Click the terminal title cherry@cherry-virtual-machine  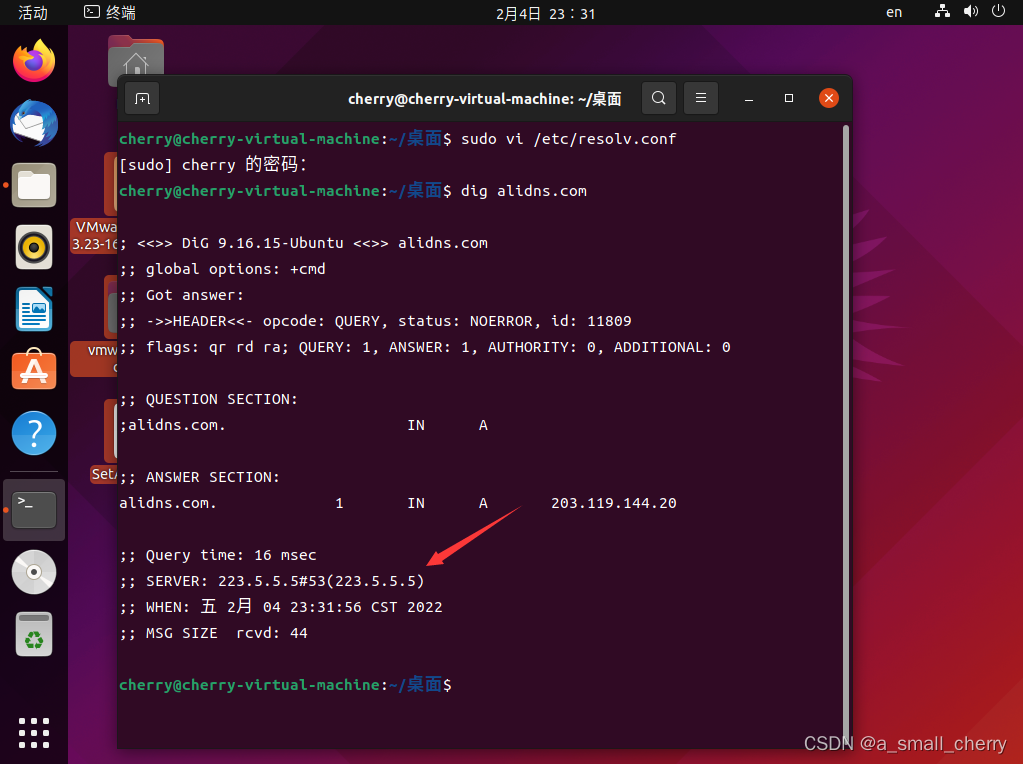484,99
